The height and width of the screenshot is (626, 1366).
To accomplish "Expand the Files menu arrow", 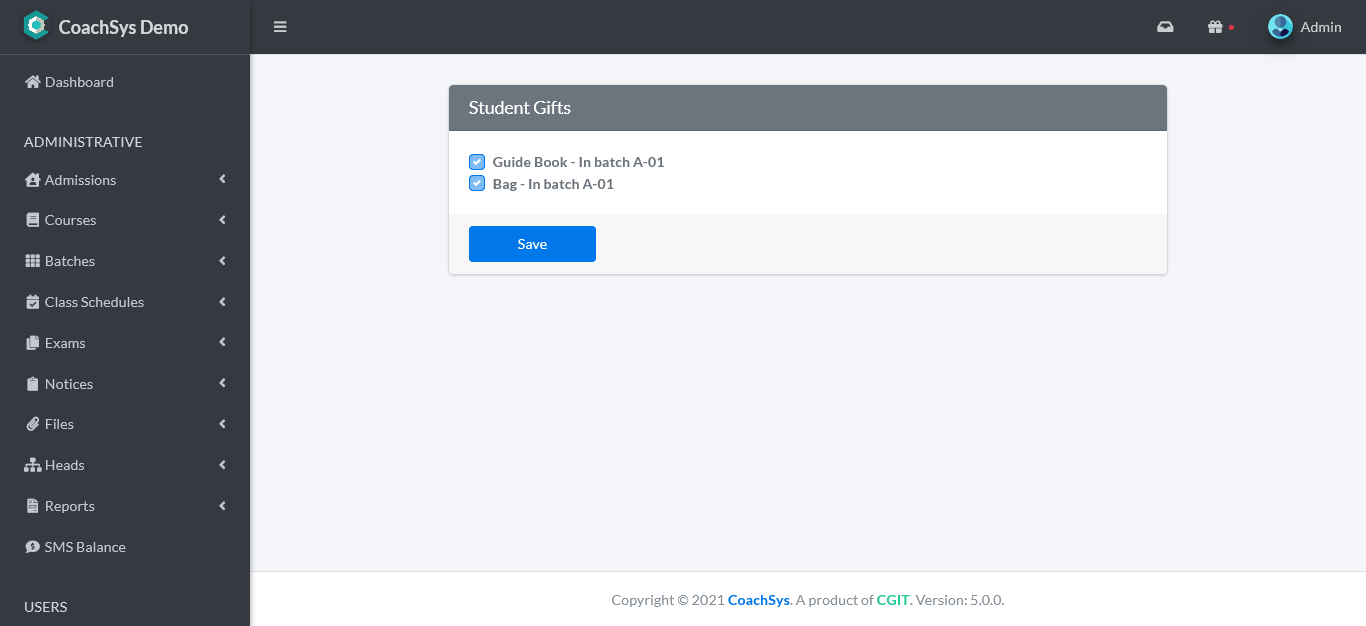I will click(x=222, y=424).
